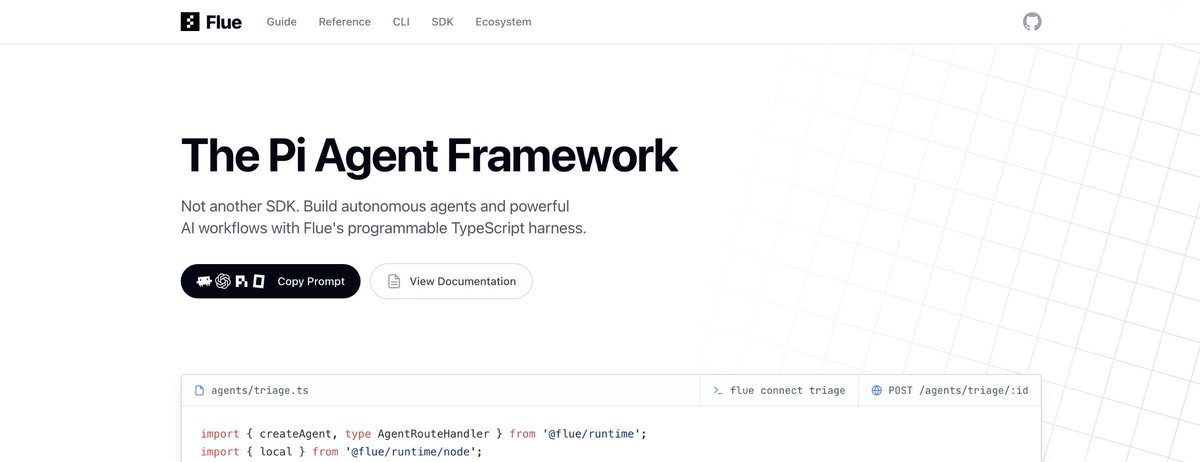Viewport: 1200px width, 462px height.
Task: Open View Documentation
Action: pyautogui.click(x=451, y=281)
